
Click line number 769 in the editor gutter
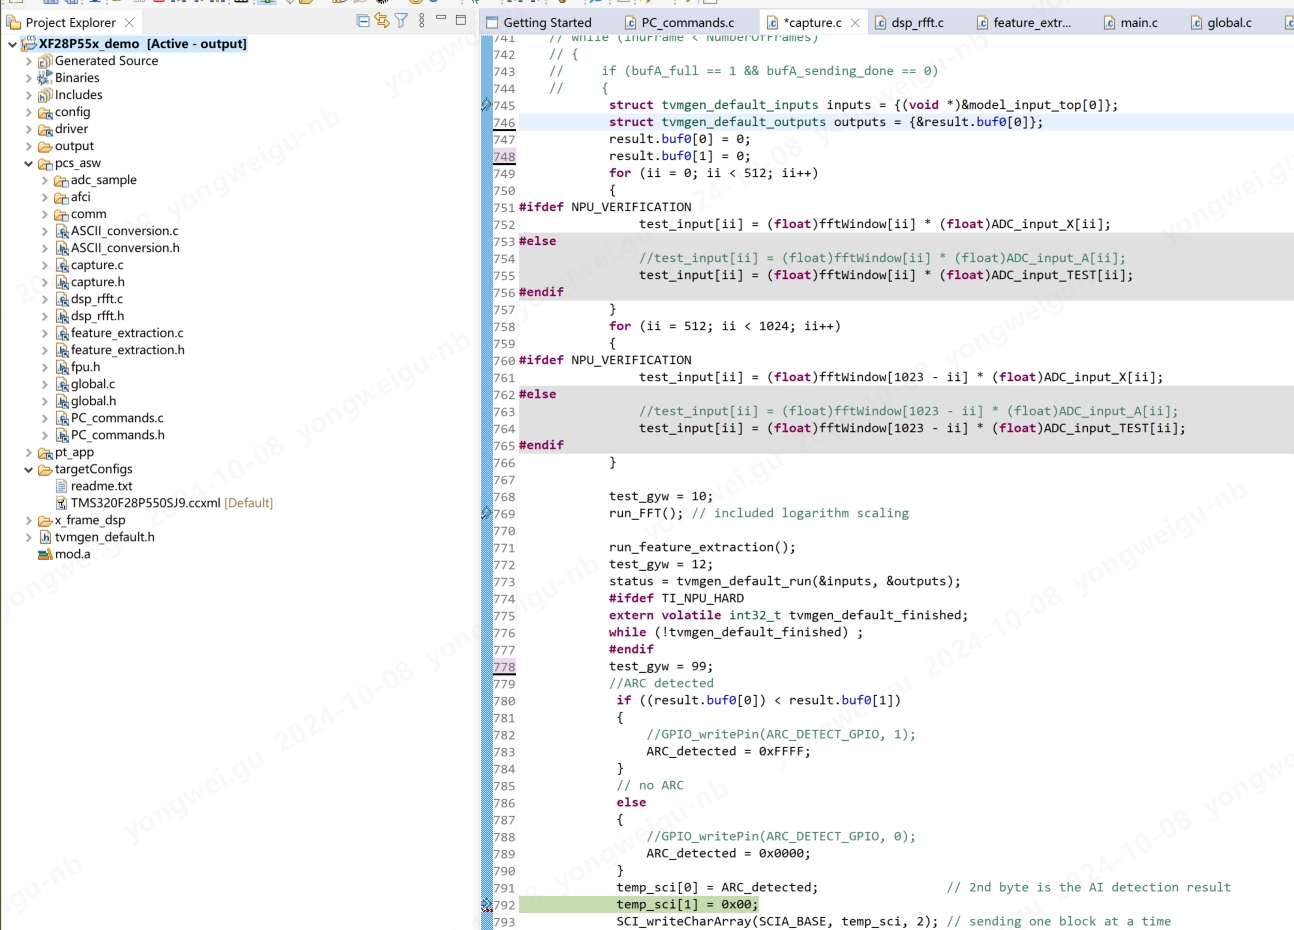(504, 513)
